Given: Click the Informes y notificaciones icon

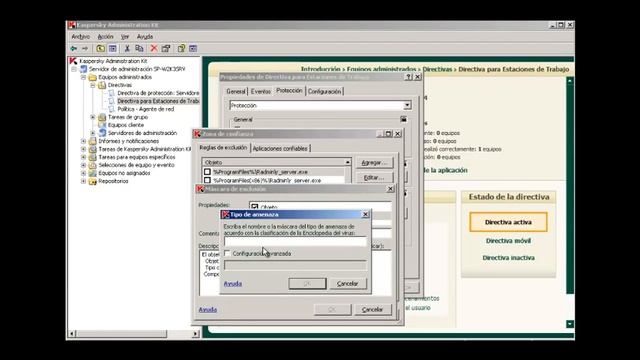Looking at the screenshot, I should tap(93, 141).
